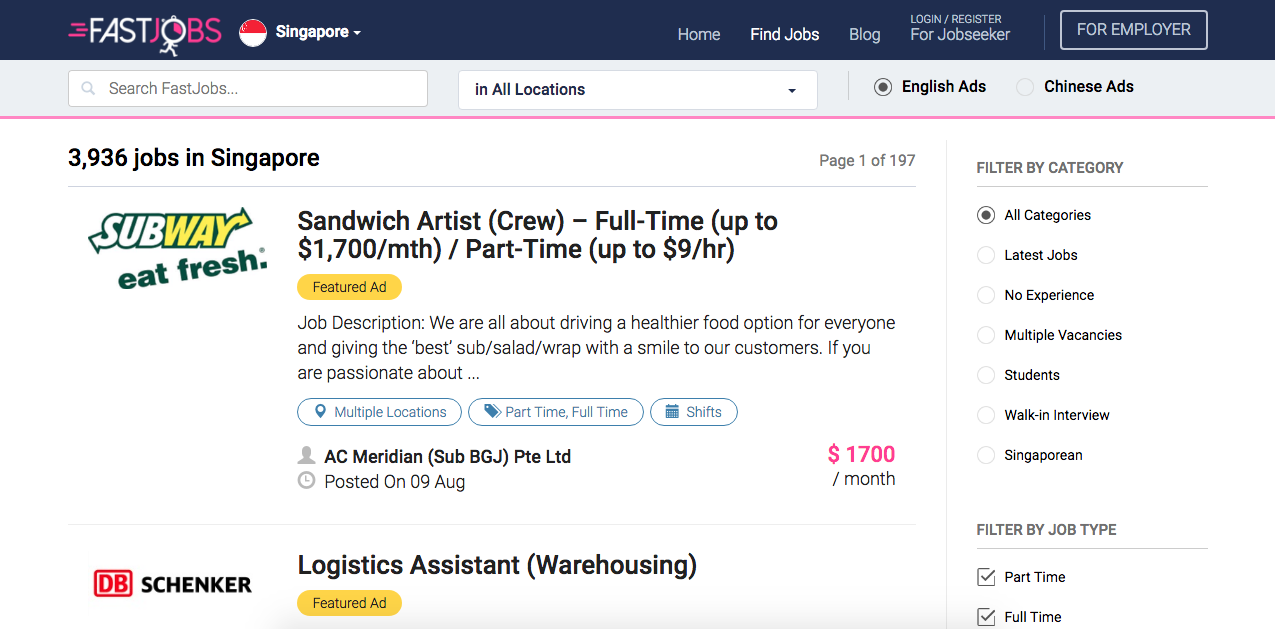Click the search magnifier icon

pyautogui.click(x=89, y=88)
